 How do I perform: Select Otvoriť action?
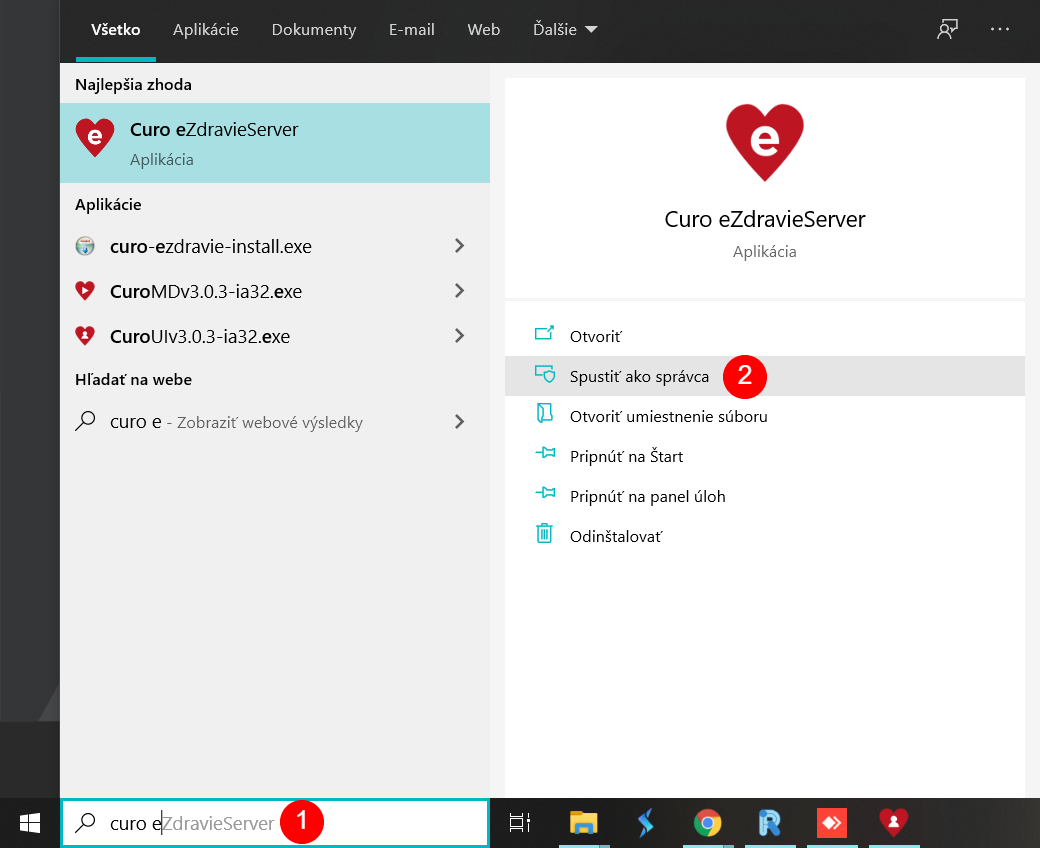[x=765, y=336]
